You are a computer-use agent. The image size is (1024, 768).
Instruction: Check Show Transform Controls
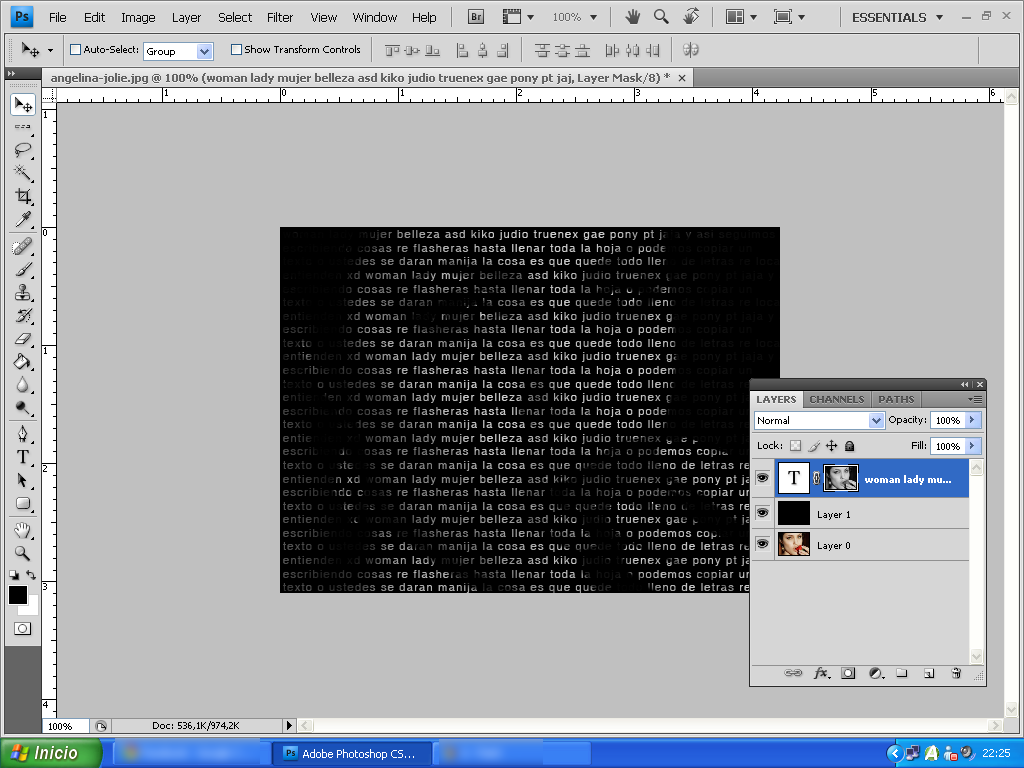pos(237,49)
